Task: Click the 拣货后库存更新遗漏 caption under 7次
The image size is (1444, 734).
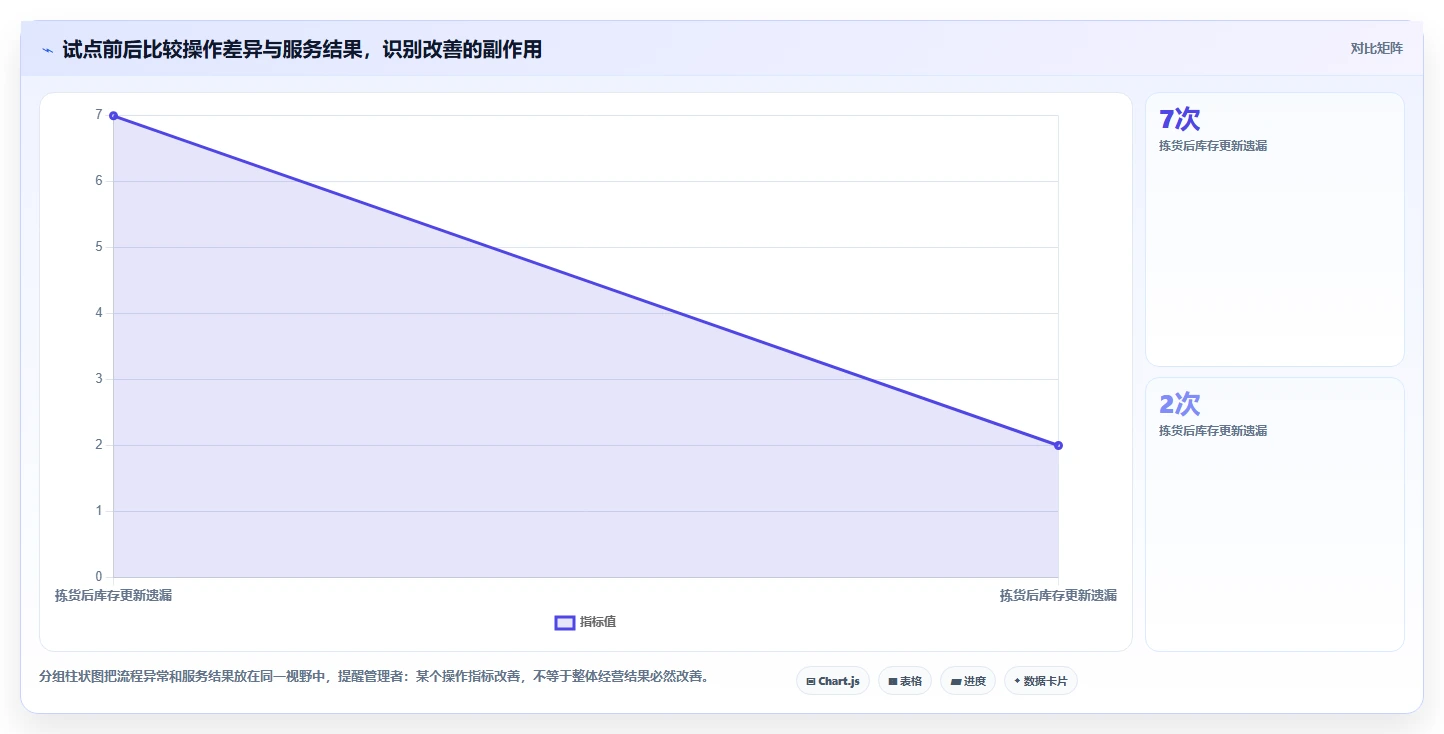Action: click(1213, 146)
